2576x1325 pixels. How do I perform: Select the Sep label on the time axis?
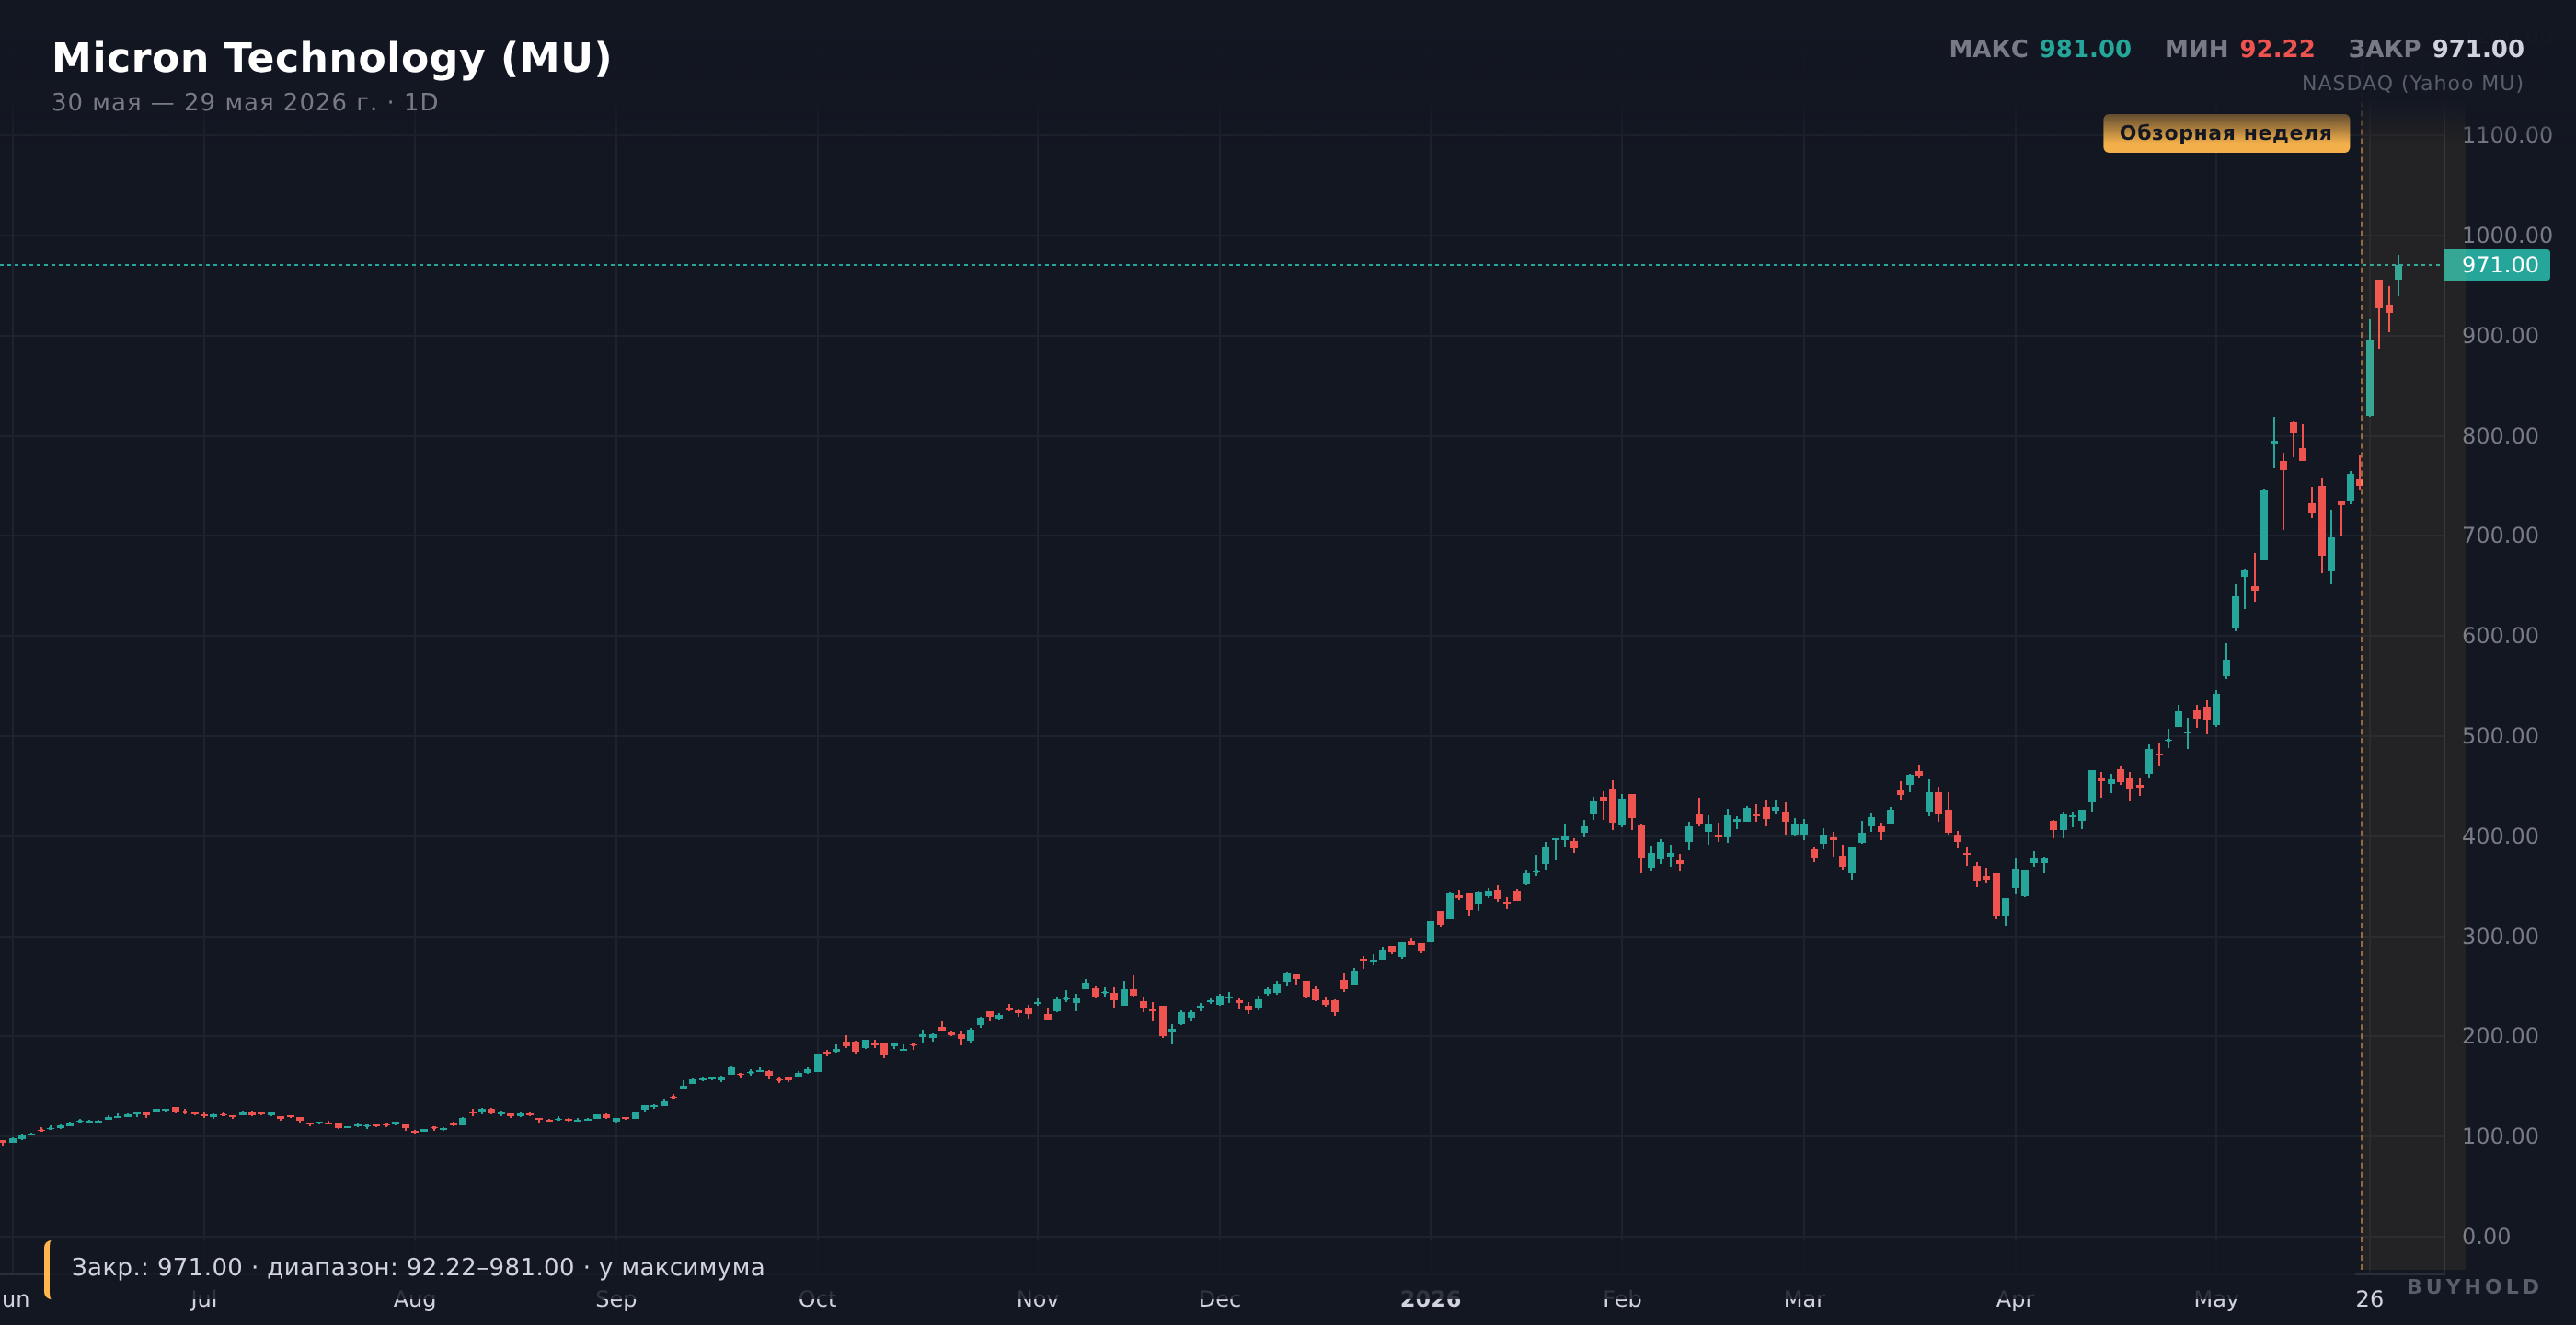(x=616, y=1299)
